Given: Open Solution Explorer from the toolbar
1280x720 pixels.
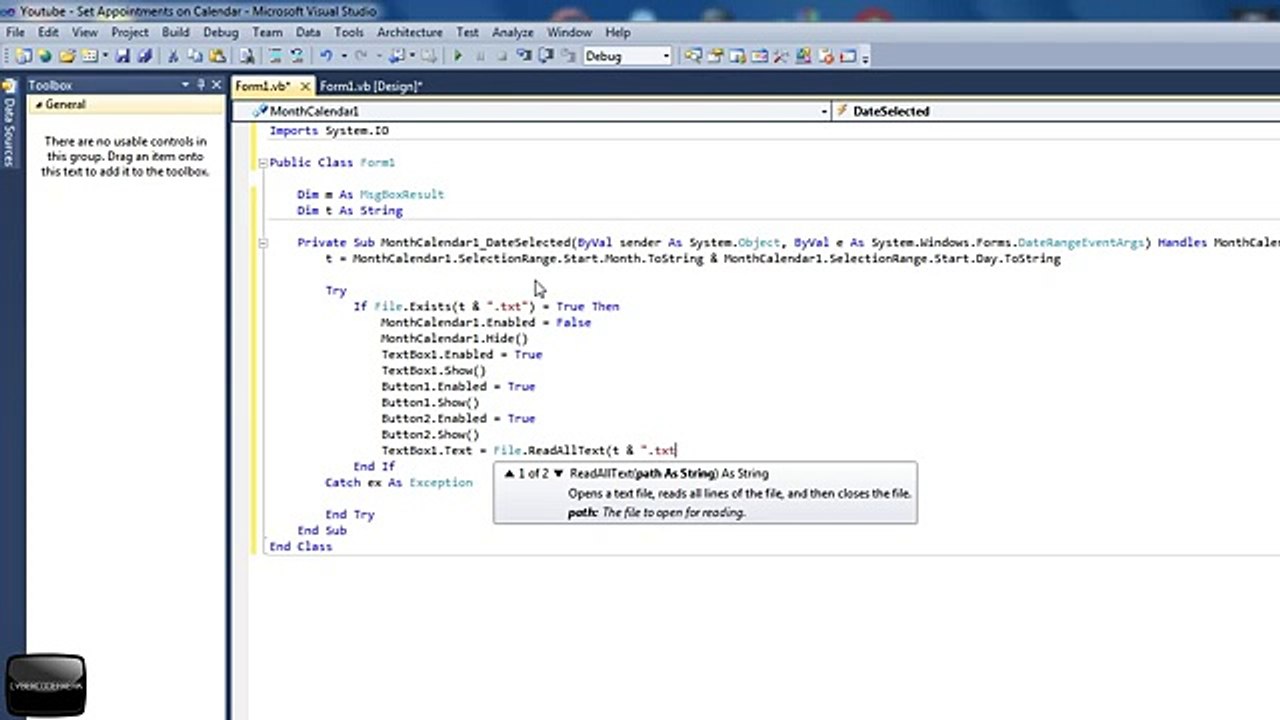Looking at the screenshot, I should 692,56.
